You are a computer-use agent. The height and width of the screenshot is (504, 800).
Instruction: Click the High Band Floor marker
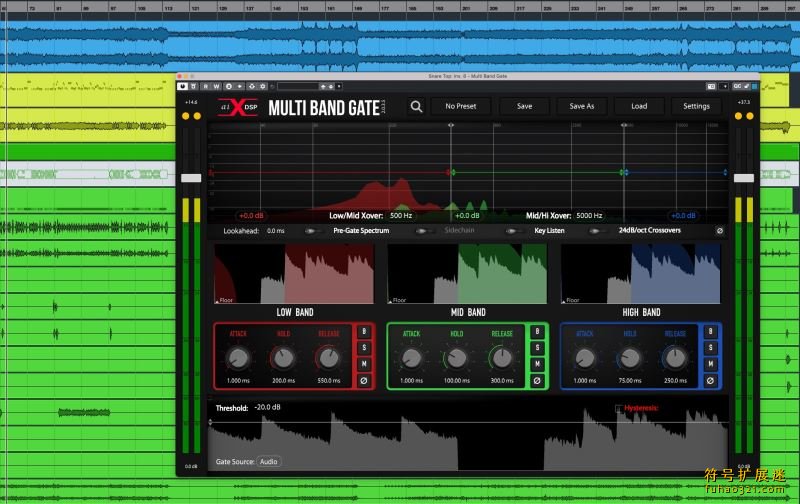(x=571, y=300)
